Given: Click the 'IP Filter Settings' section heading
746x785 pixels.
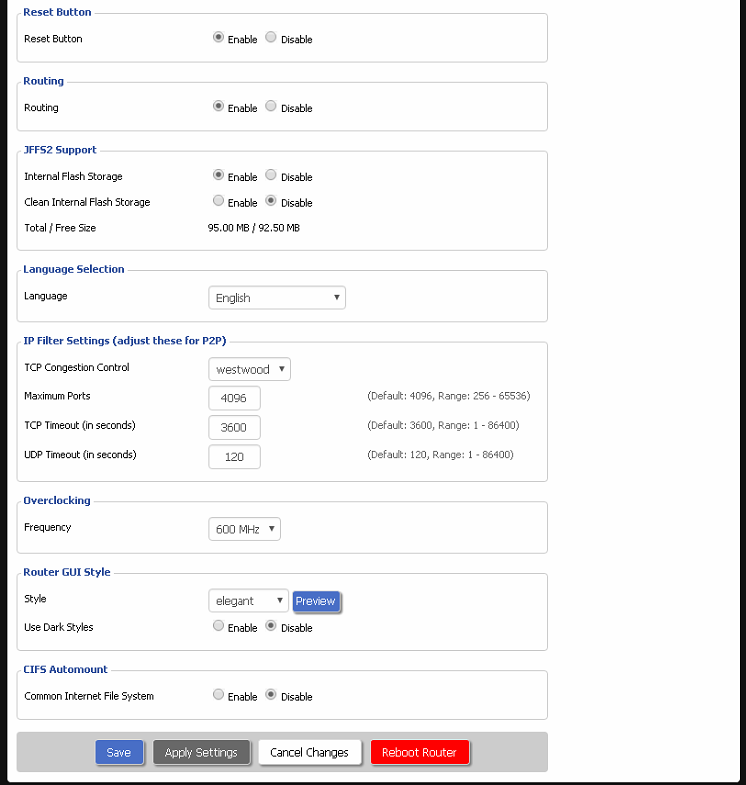Looking at the screenshot, I should [x=125, y=341].
